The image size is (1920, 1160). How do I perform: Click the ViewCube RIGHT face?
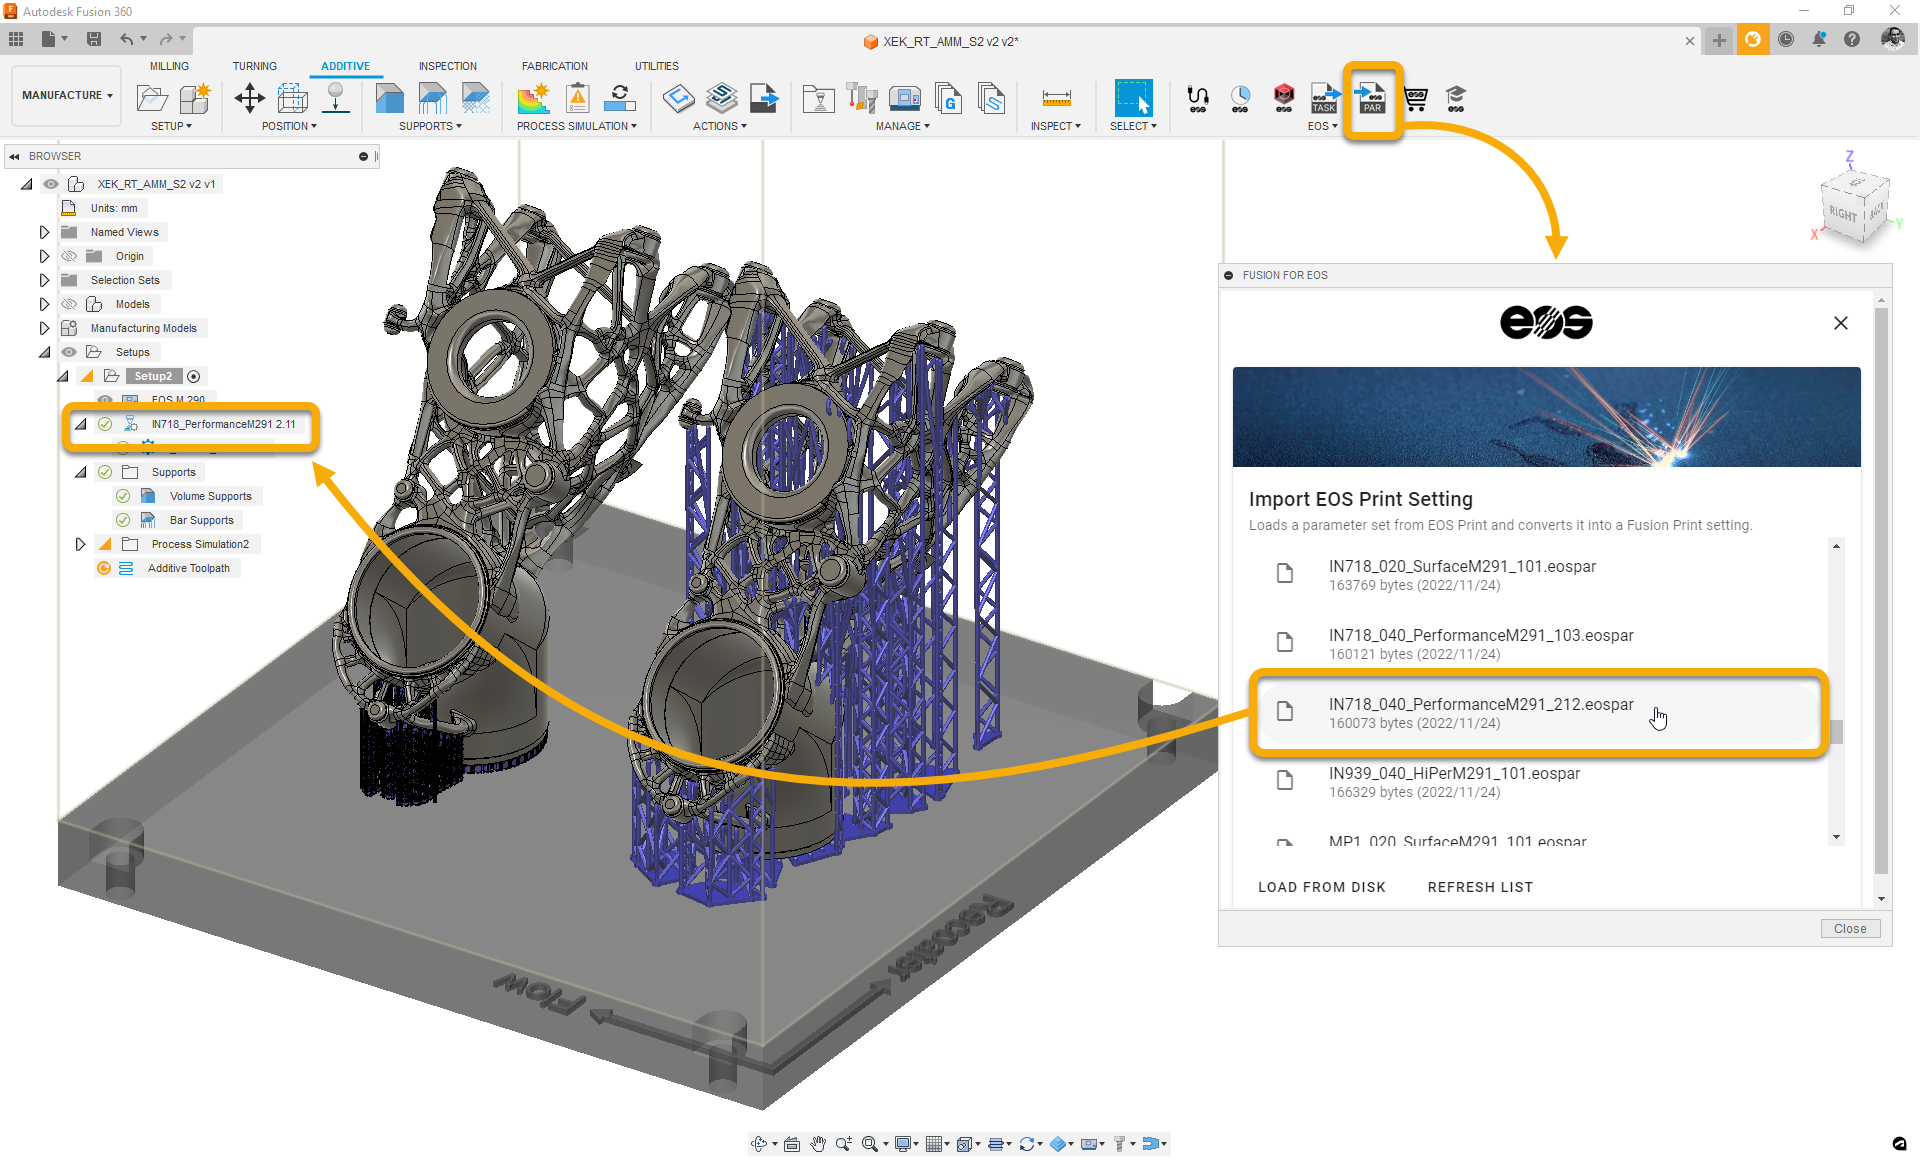1842,214
